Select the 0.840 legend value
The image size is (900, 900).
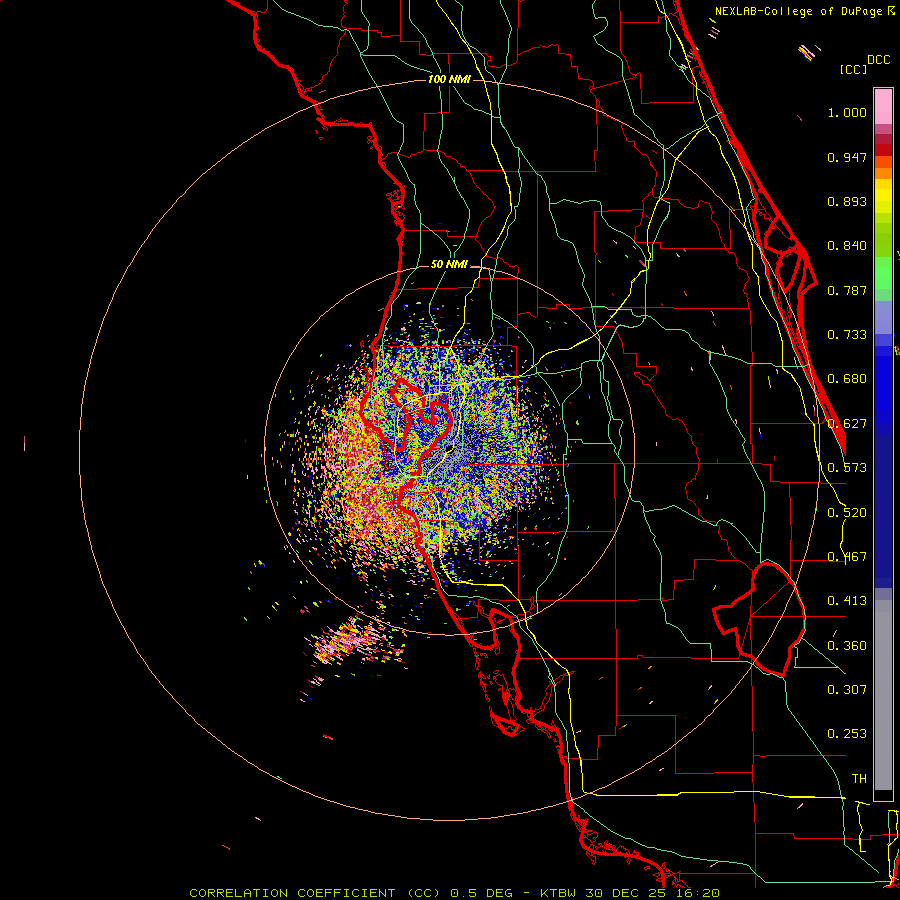coord(847,246)
